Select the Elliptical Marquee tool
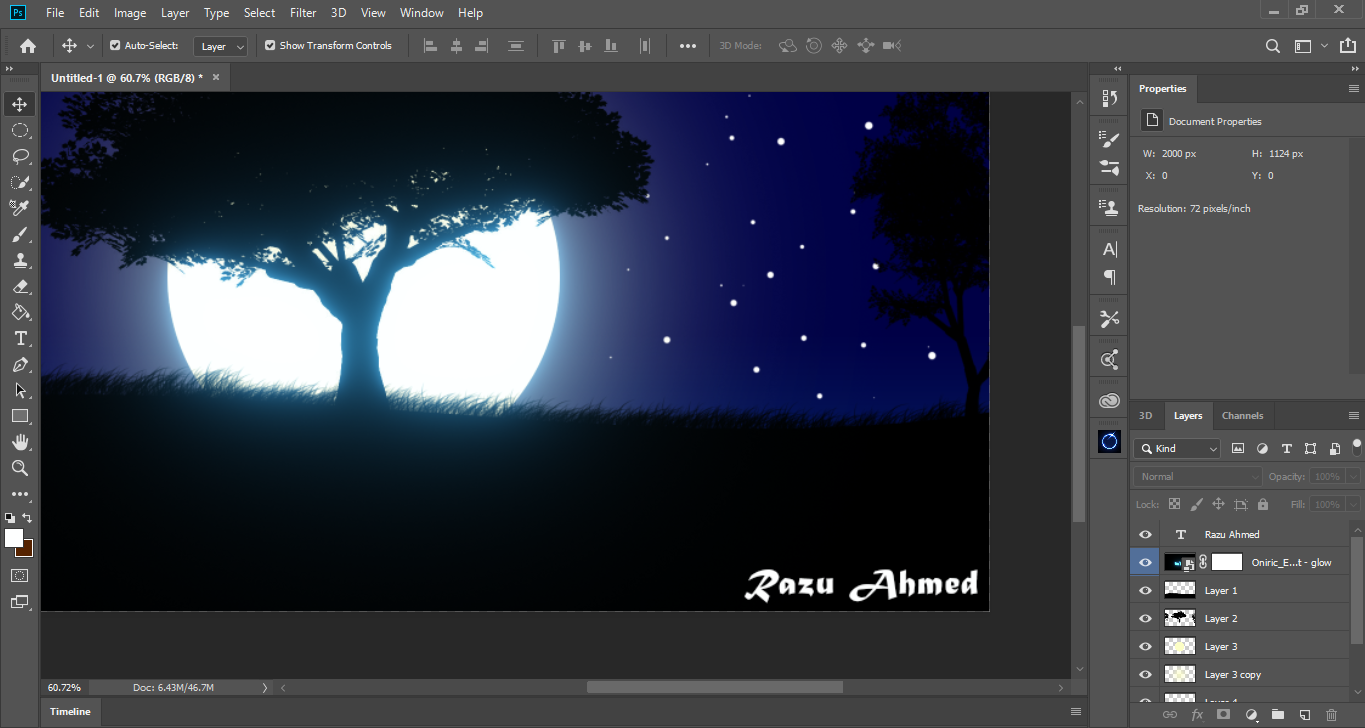This screenshot has width=1365, height=728. (19, 130)
